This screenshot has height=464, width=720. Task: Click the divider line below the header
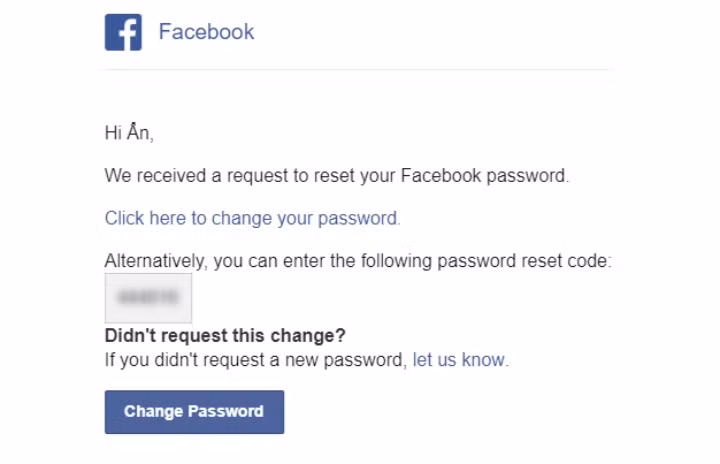pyautogui.click(x=357, y=69)
